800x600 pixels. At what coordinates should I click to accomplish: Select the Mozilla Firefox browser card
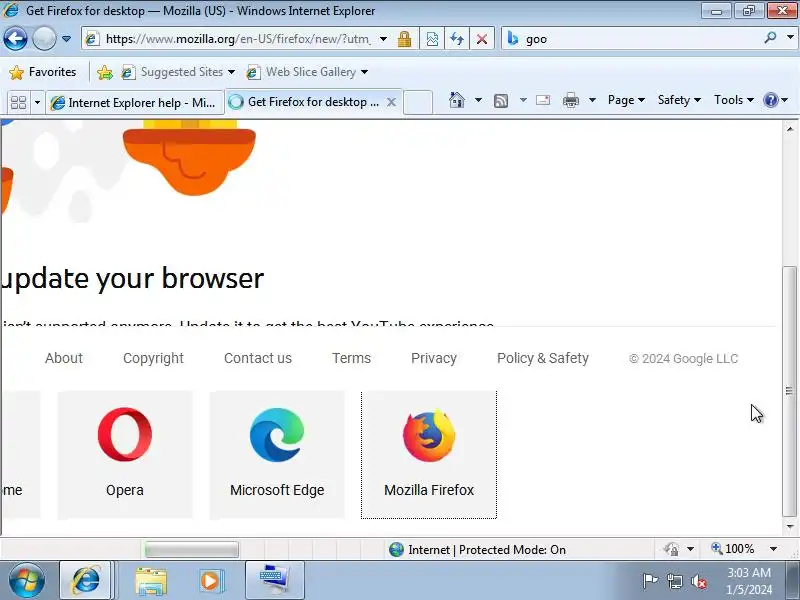(429, 455)
